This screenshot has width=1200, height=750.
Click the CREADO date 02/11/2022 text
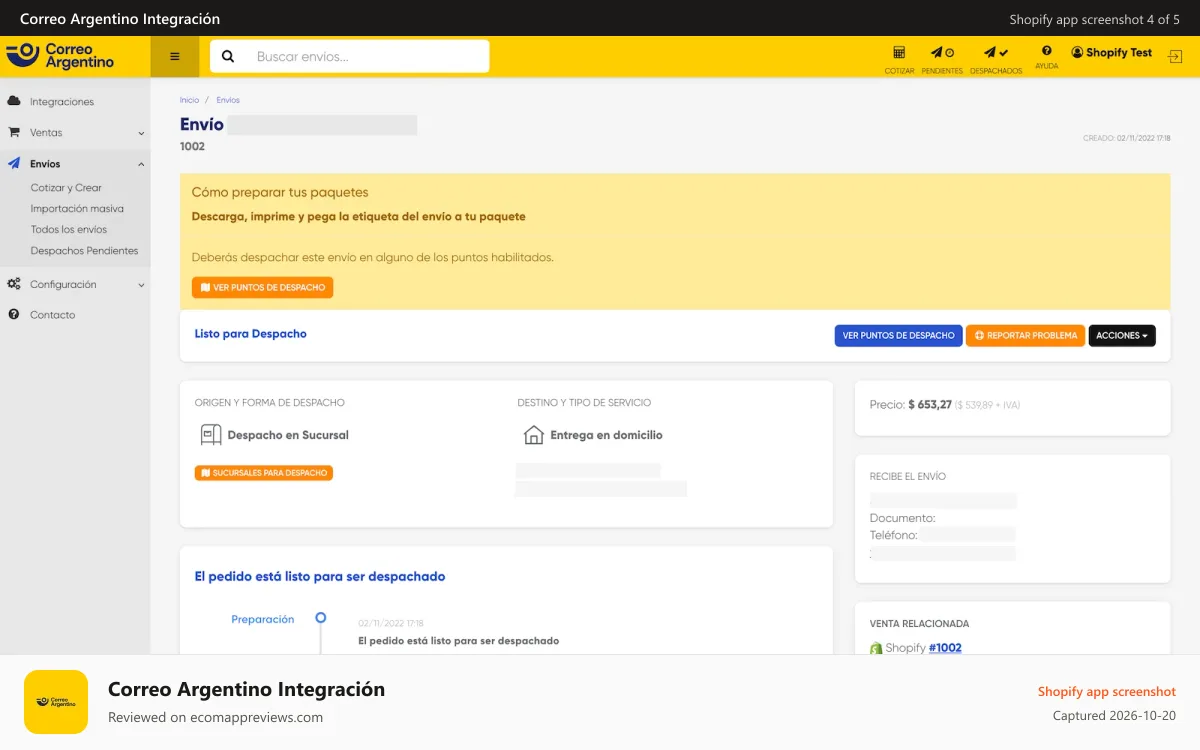(x=1127, y=138)
